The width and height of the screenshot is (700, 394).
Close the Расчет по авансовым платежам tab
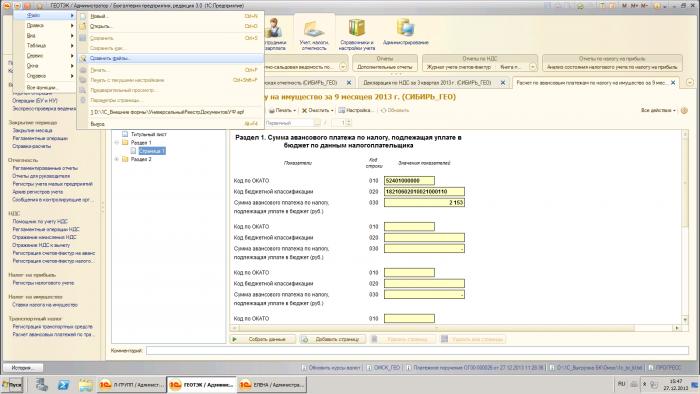click(x=673, y=83)
